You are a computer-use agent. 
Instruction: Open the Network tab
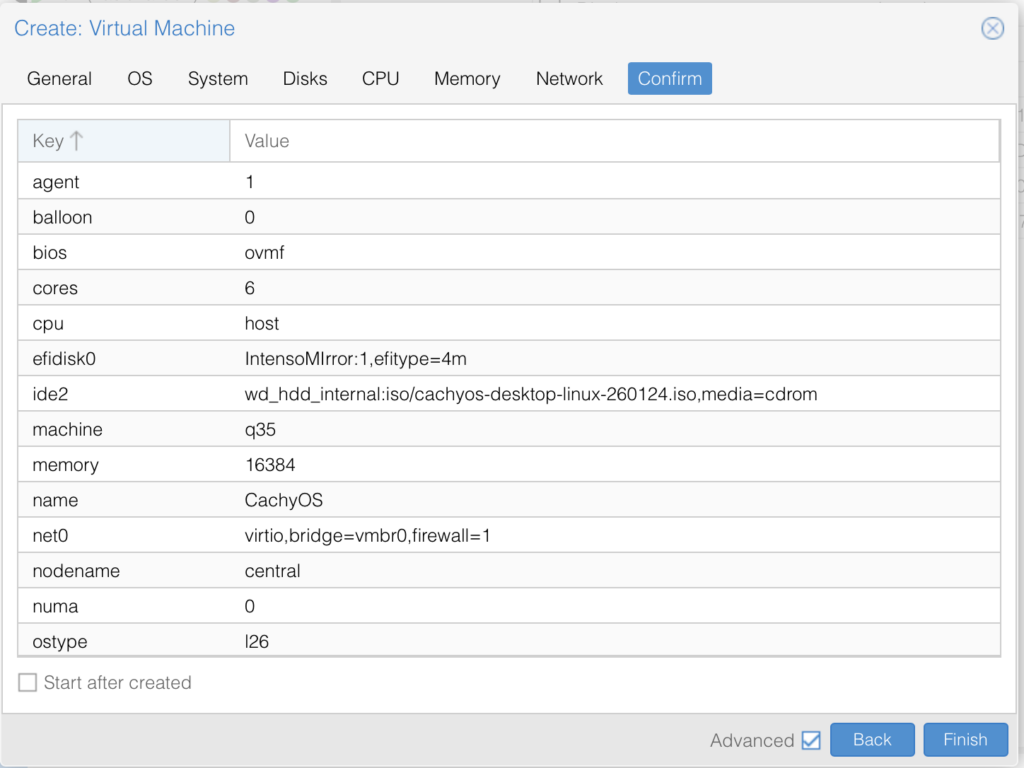tap(569, 79)
